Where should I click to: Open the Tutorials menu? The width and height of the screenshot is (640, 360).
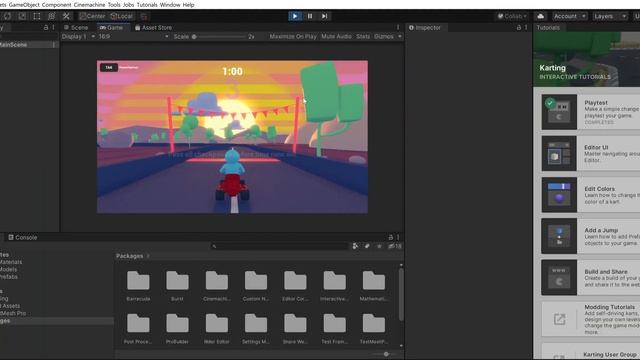point(147,5)
